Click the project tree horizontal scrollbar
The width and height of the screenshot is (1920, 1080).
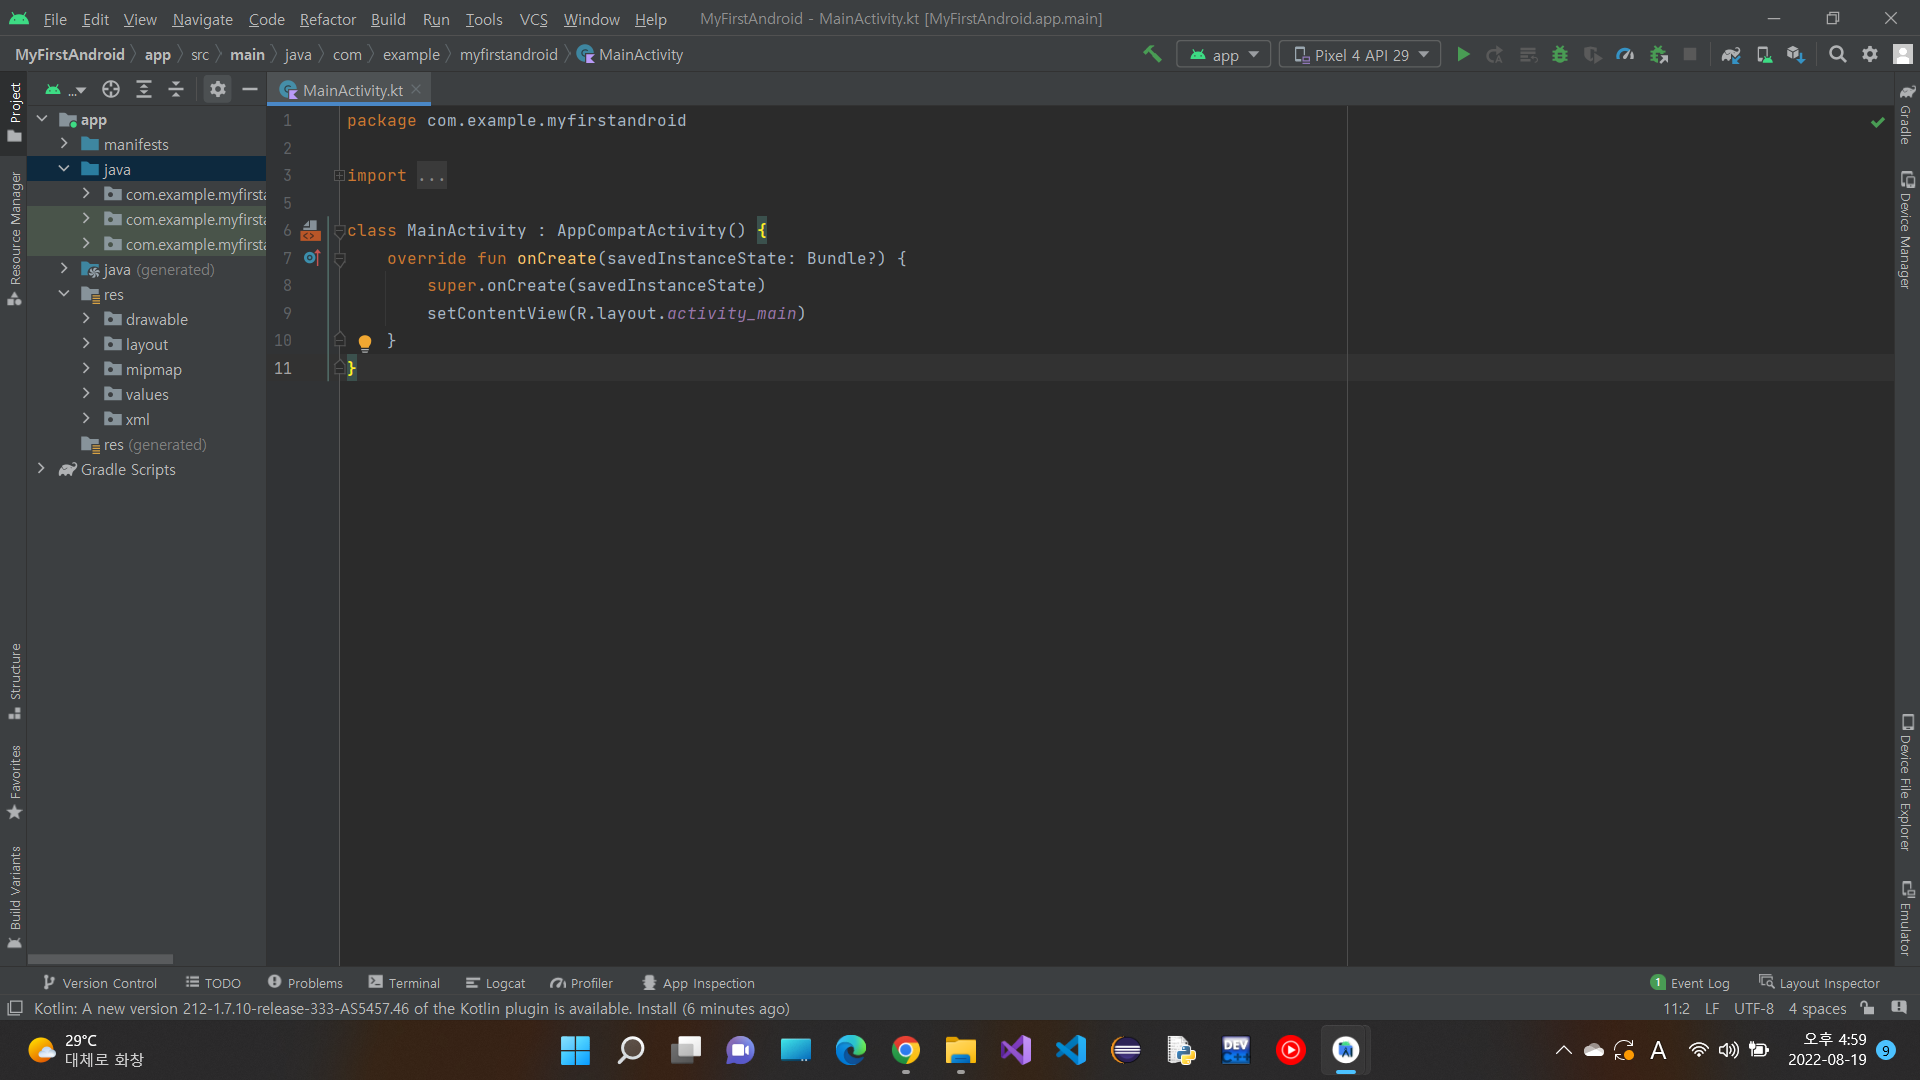[x=100, y=959]
